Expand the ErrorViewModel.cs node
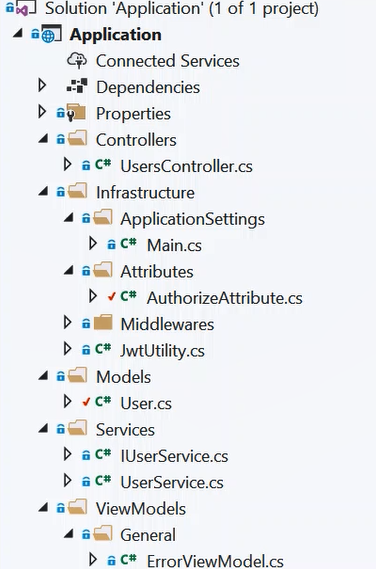 [x=93, y=559]
